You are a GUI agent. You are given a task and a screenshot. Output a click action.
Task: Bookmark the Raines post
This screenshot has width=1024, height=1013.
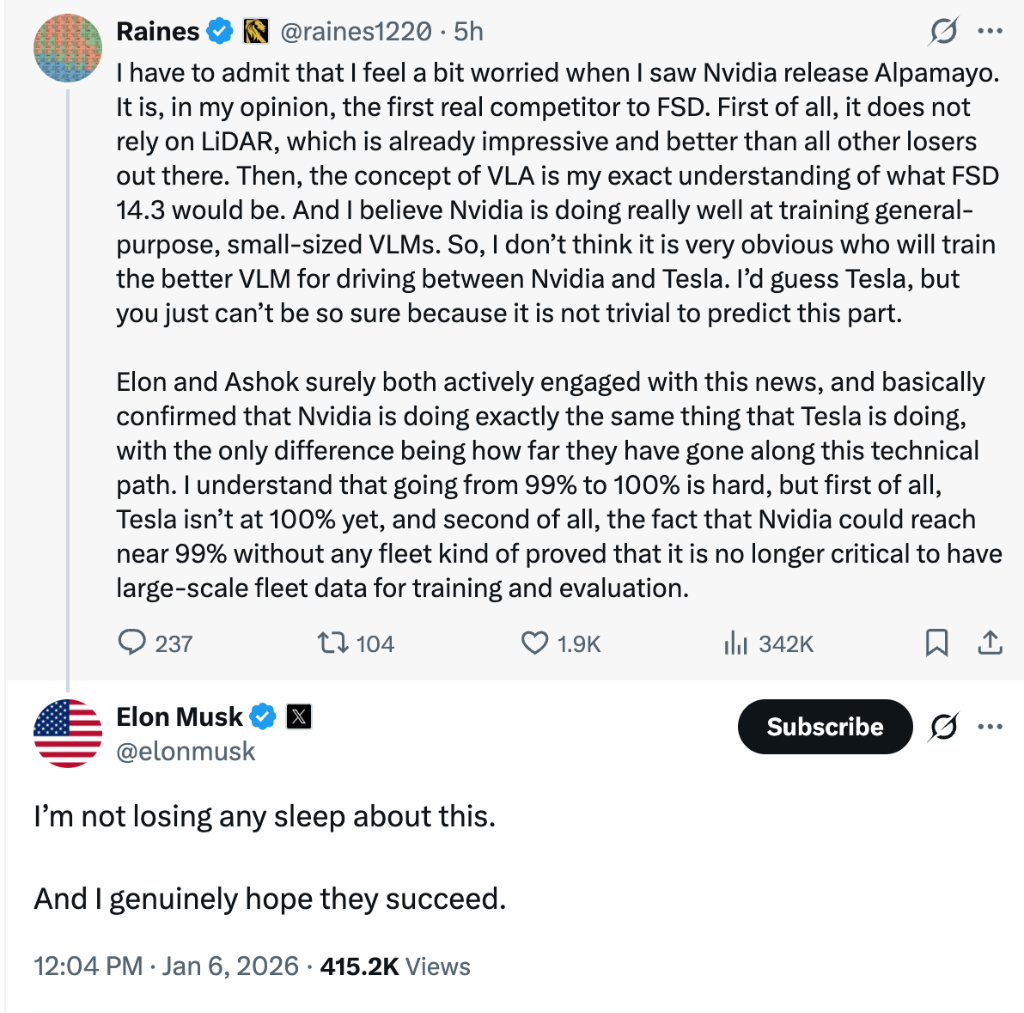click(937, 643)
